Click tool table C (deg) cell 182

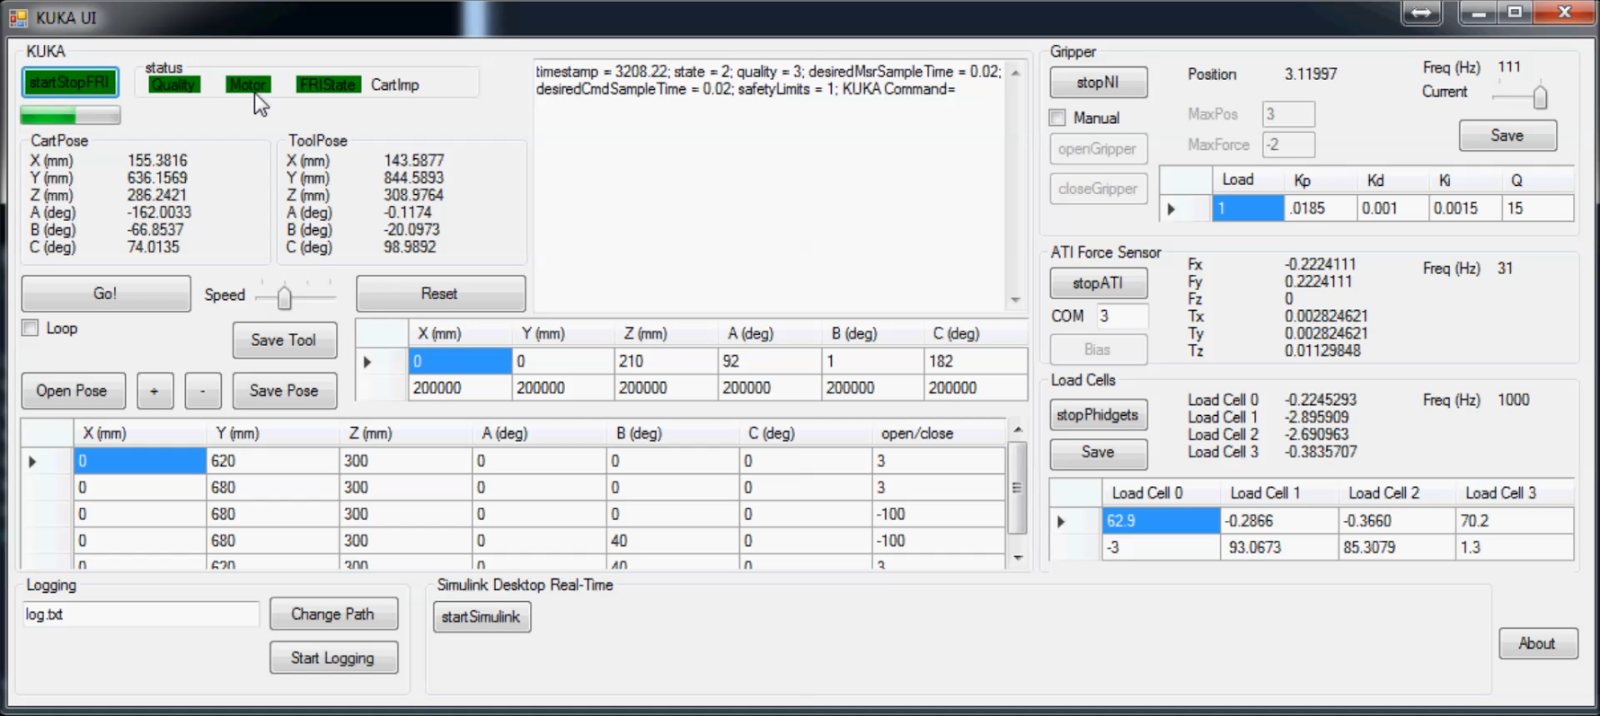(x=977, y=361)
